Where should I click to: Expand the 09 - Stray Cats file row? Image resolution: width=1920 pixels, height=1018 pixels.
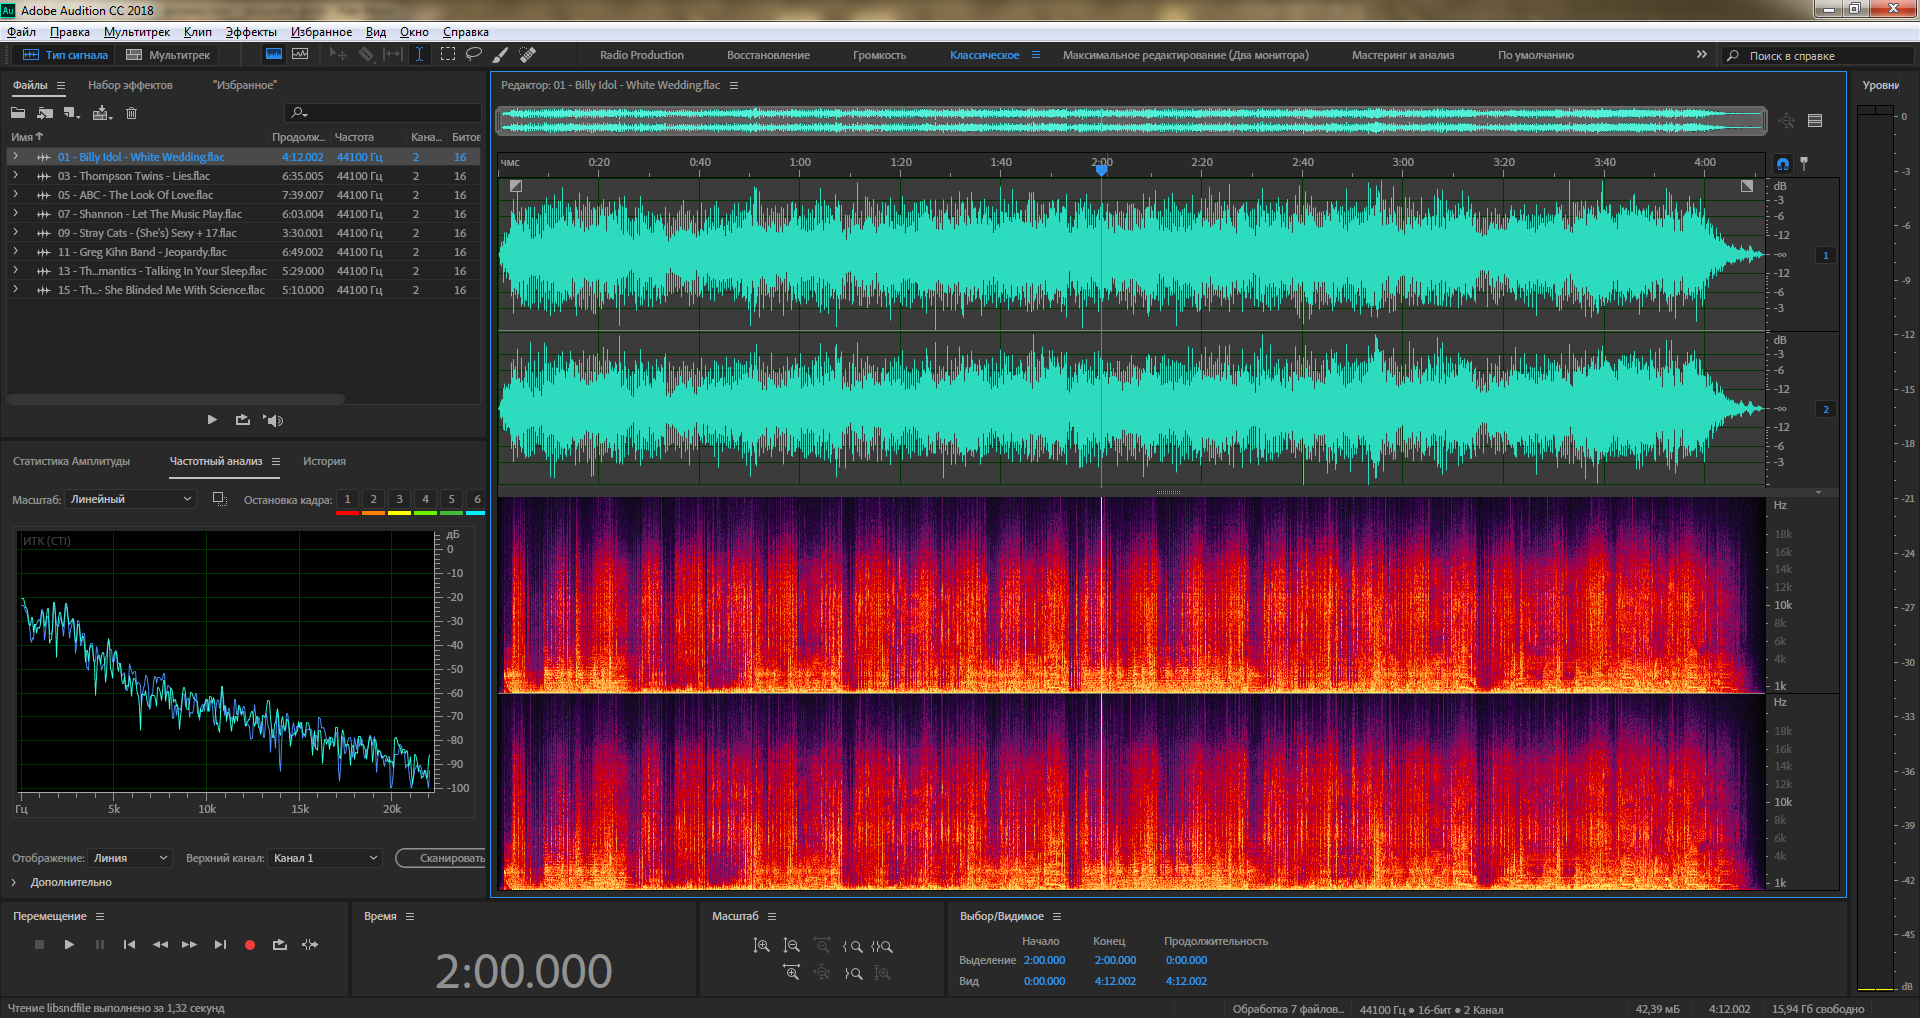[x=15, y=233]
